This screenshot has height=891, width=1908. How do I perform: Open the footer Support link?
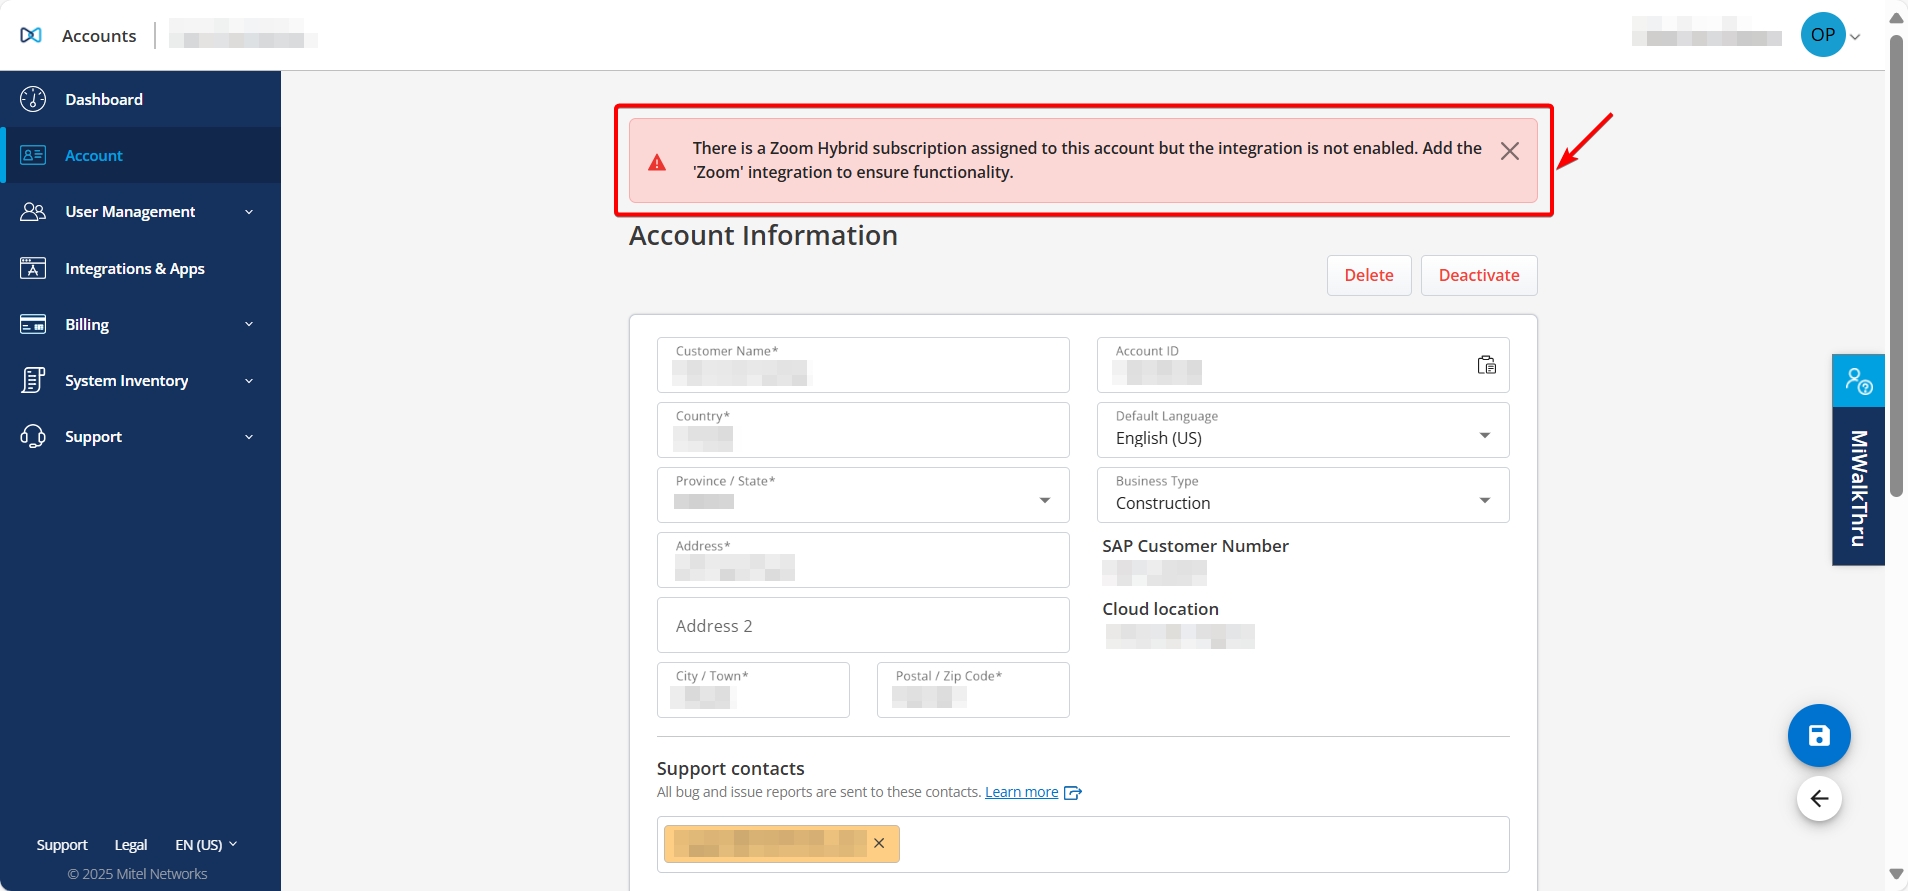coord(62,845)
